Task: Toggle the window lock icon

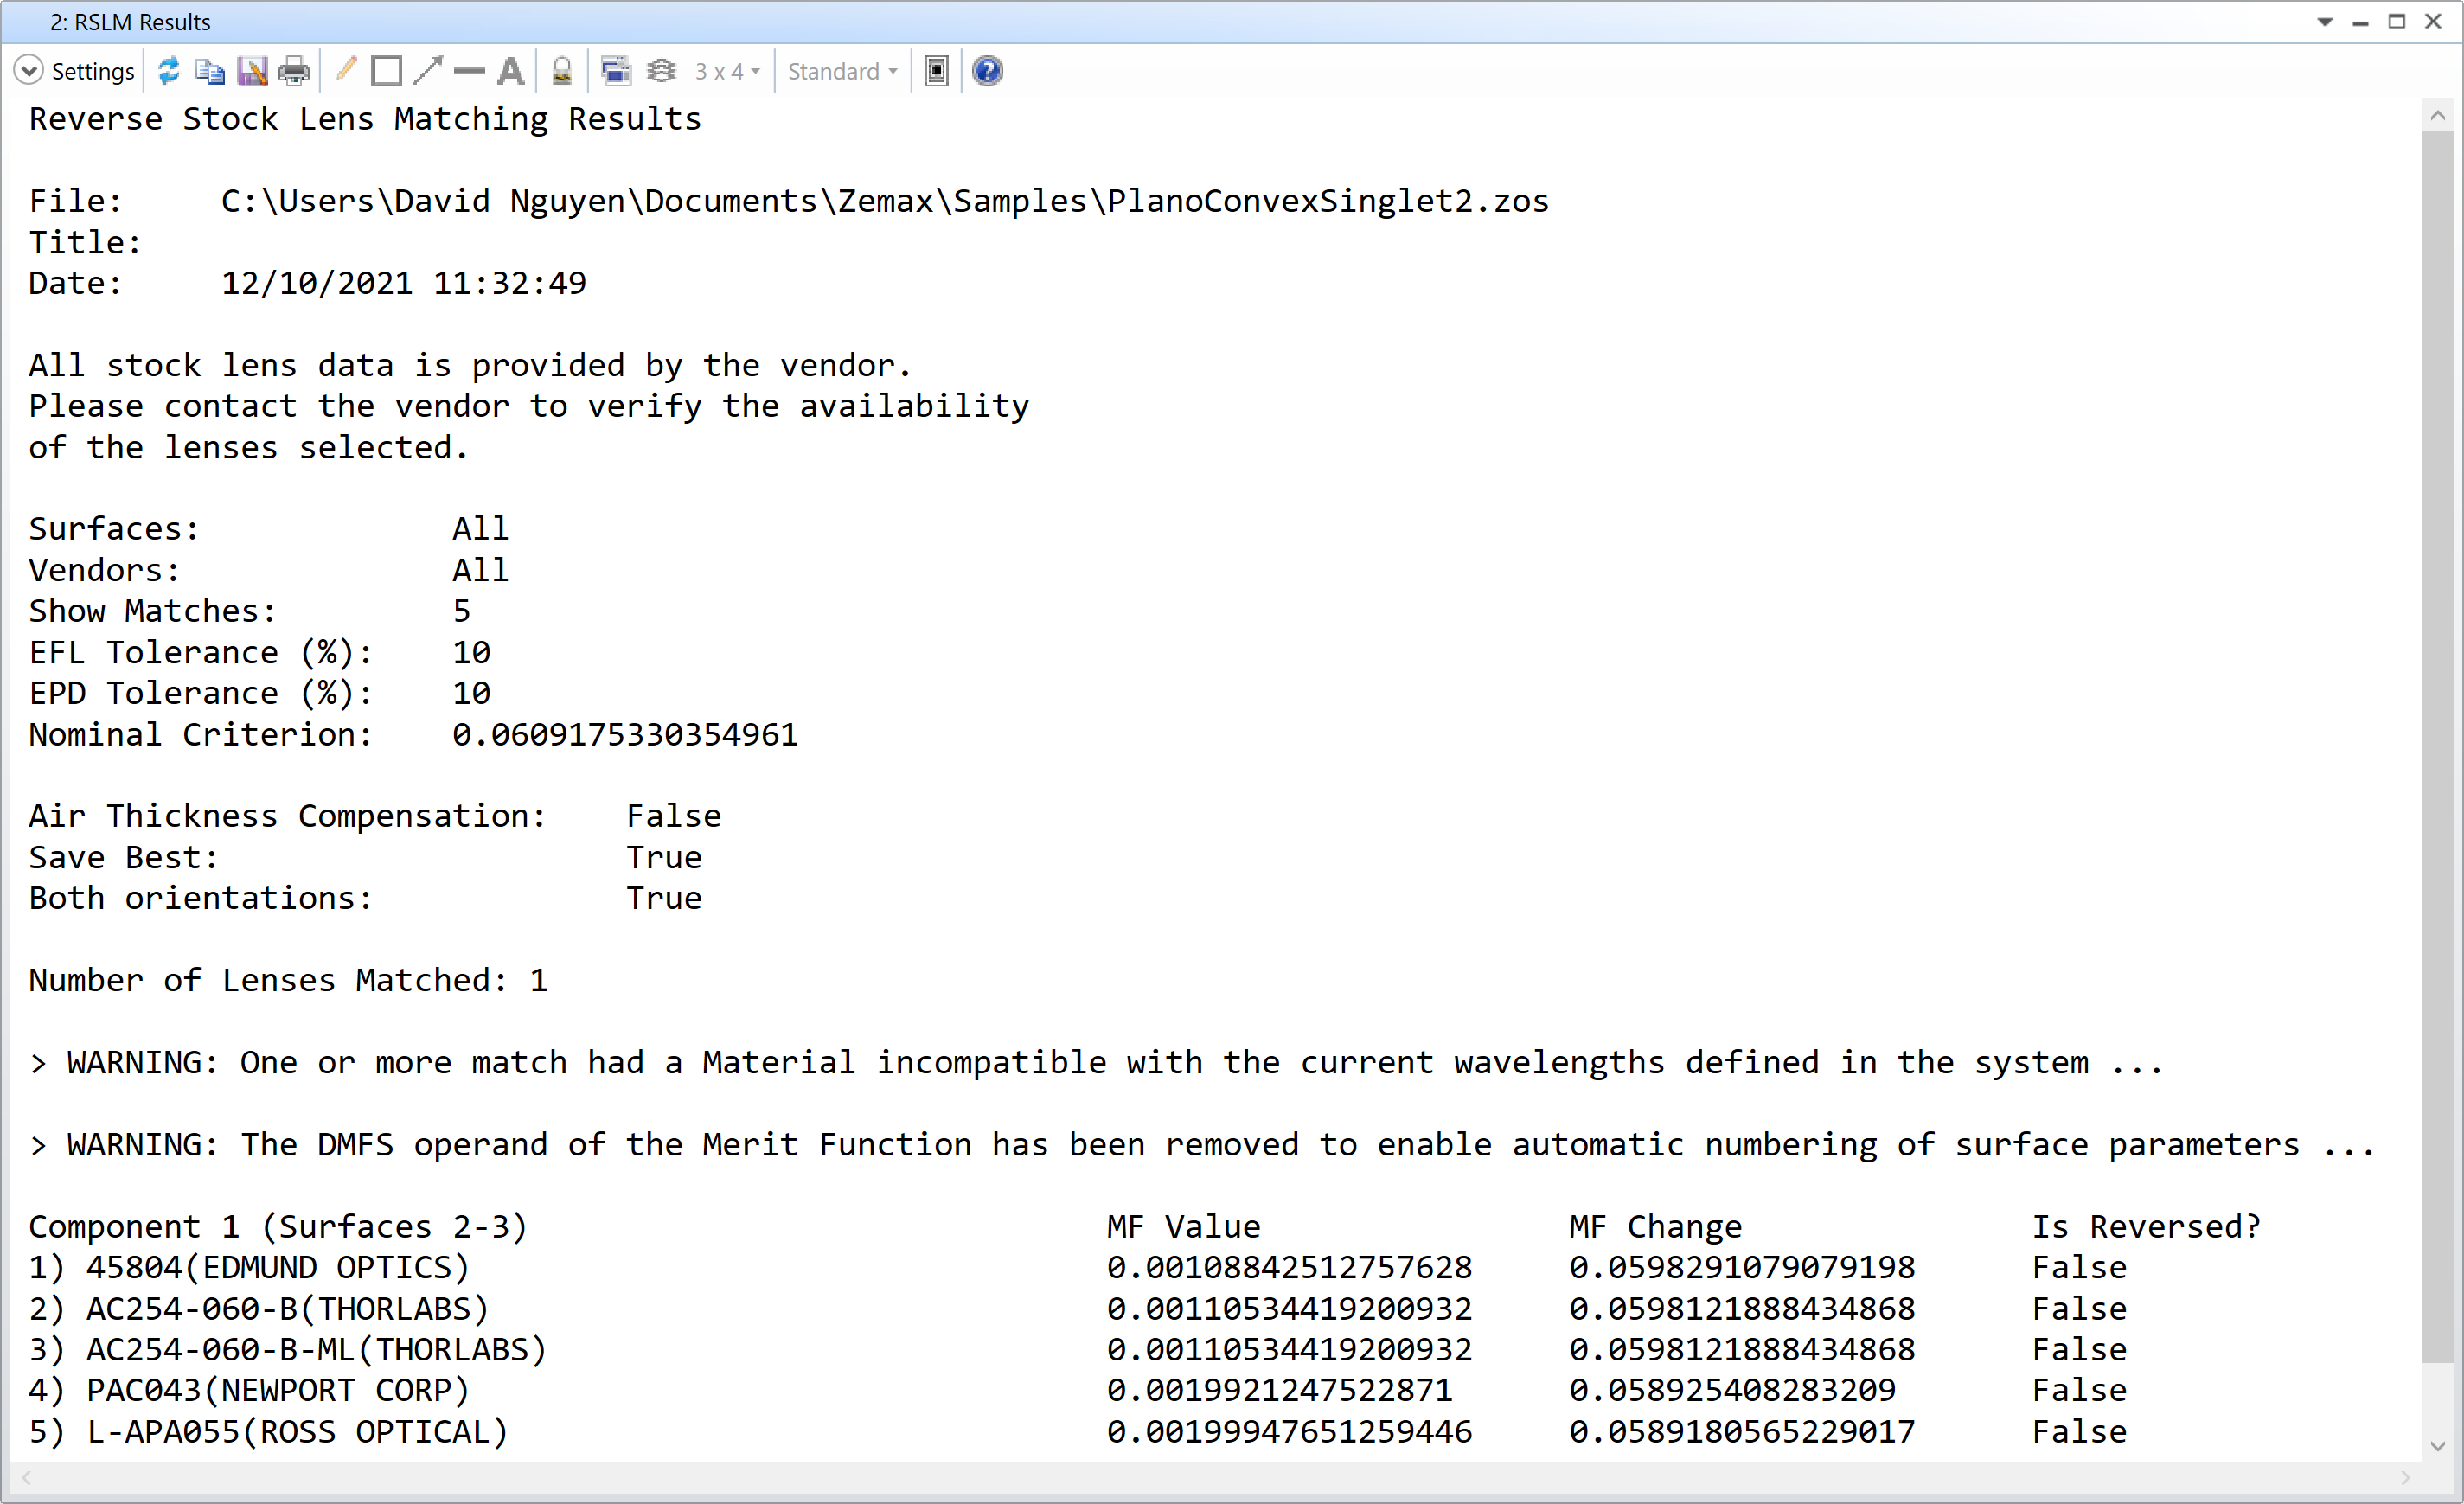Action: click(x=562, y=71)
